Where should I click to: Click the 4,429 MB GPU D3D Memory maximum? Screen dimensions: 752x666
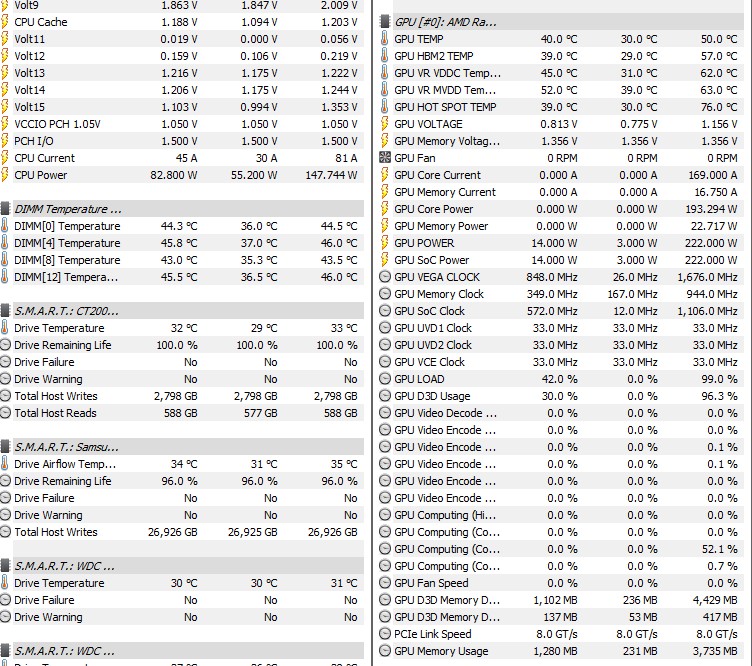[715, 600]
